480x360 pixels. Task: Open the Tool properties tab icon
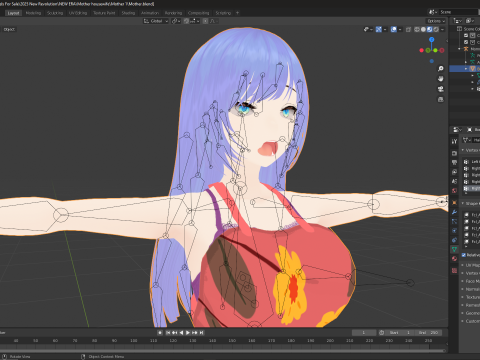click(x=454, y=141)
